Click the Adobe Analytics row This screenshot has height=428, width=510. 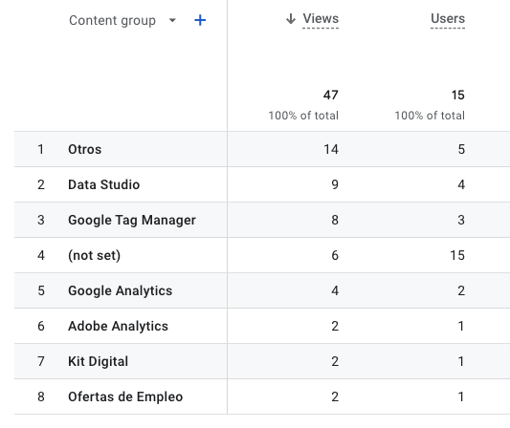(262, 326)
